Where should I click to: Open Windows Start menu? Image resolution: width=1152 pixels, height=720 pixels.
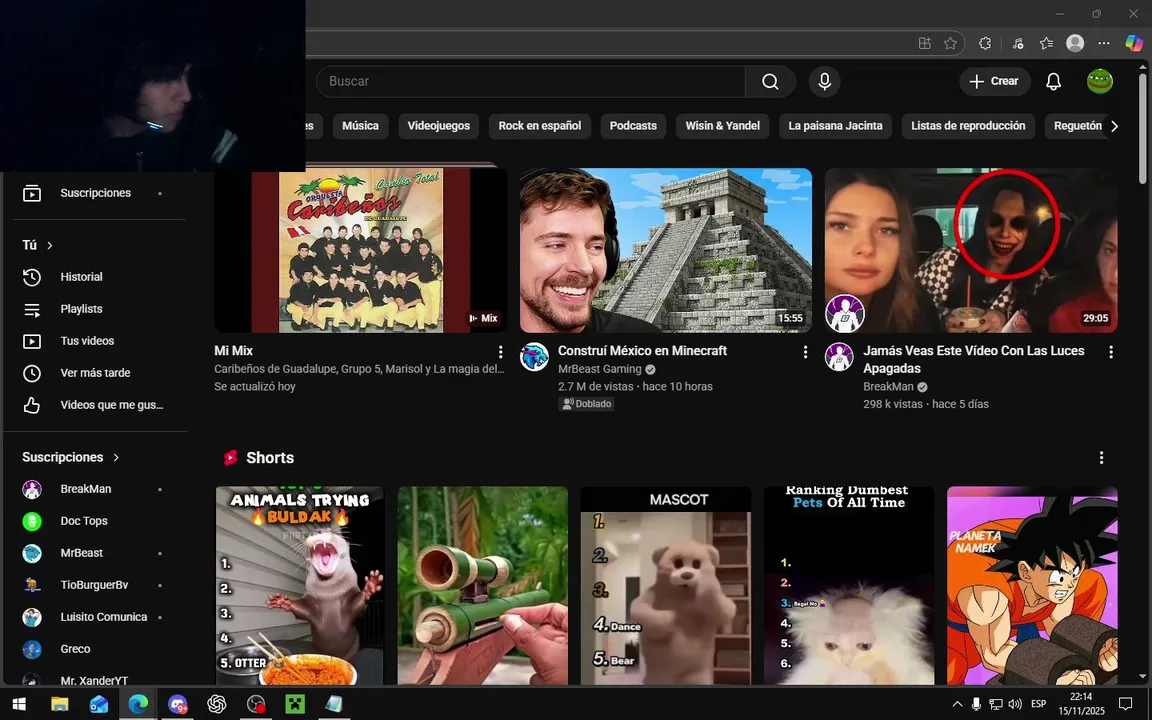coord(19,704)
